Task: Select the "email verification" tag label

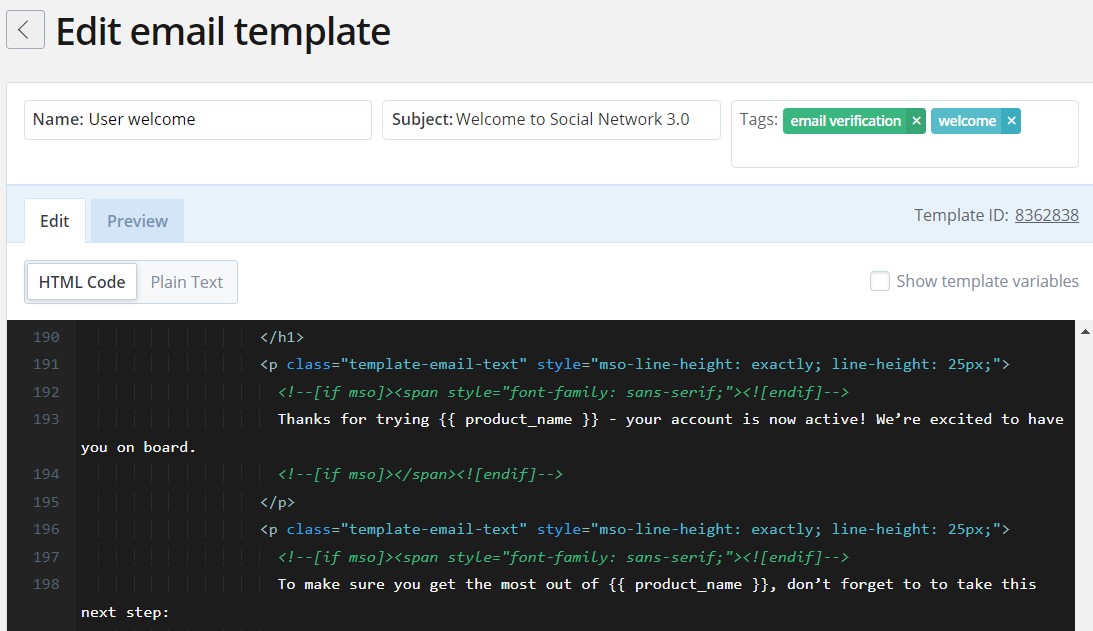Action: 848,120
